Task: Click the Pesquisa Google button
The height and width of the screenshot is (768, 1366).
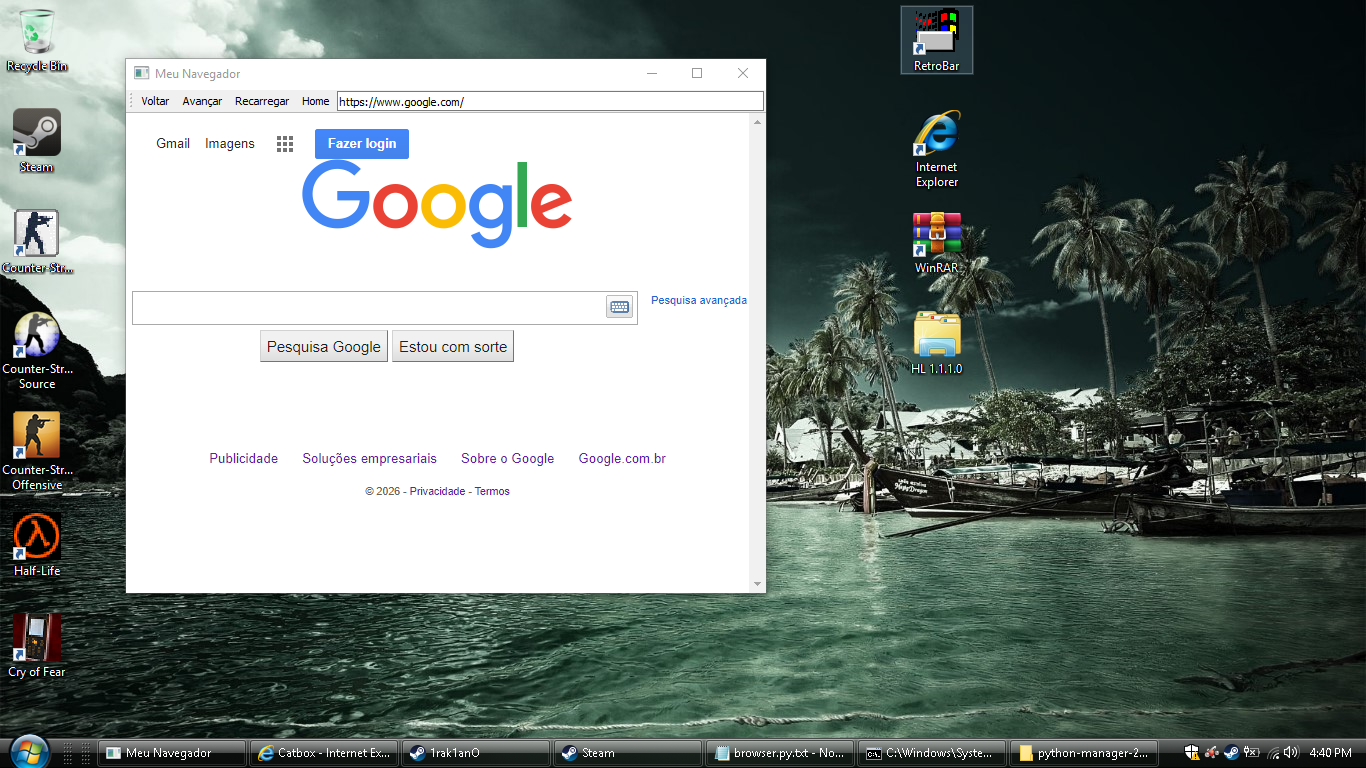Action: pos(323,347)
